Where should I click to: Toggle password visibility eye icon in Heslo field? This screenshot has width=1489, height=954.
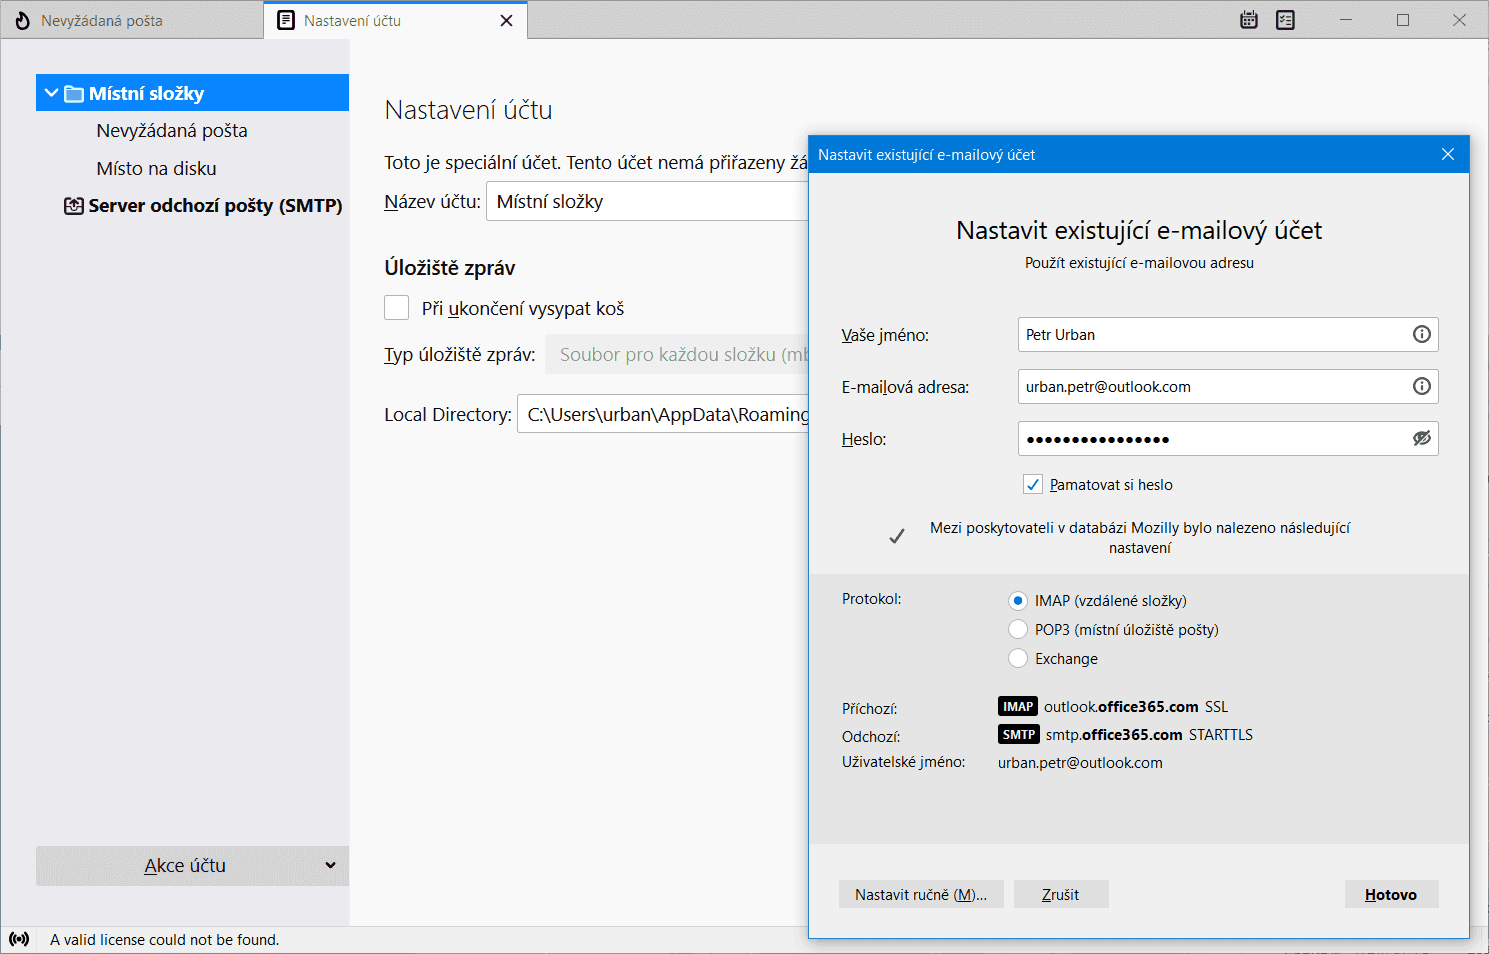(x=1421, y=438)
